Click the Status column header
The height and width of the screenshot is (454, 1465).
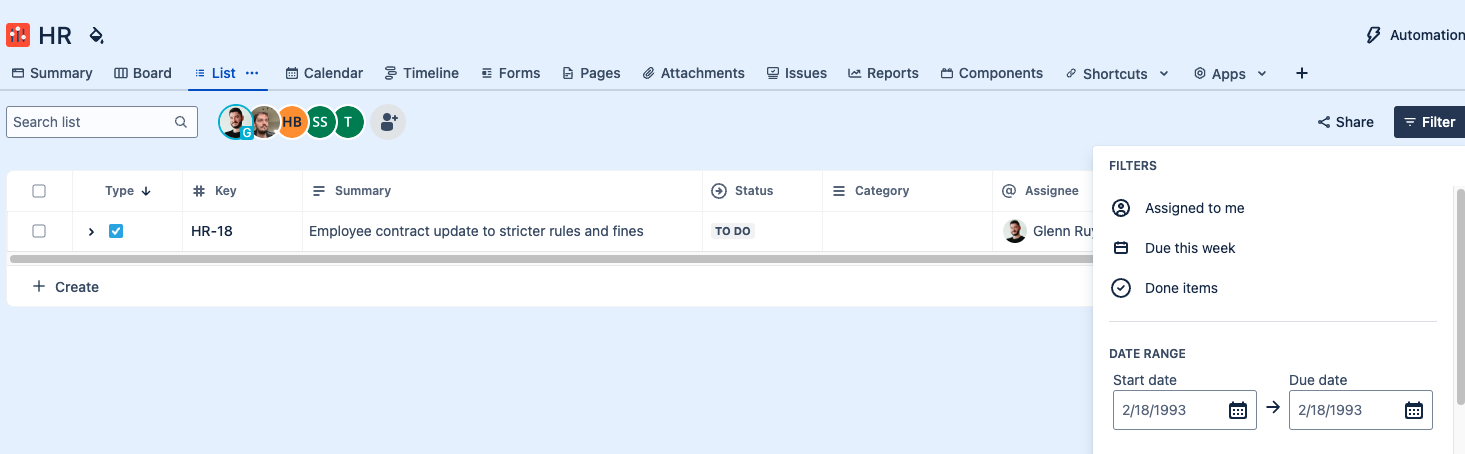coord(762,191)
